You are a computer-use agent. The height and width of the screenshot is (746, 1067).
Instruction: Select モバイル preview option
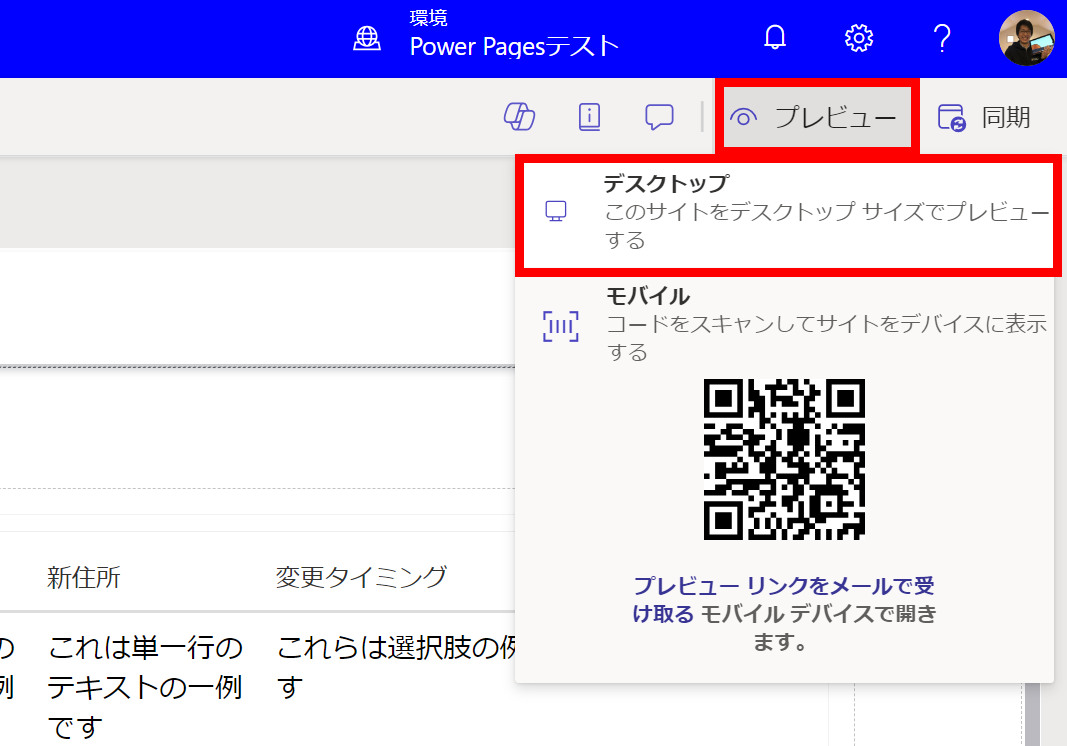(785, 325)
